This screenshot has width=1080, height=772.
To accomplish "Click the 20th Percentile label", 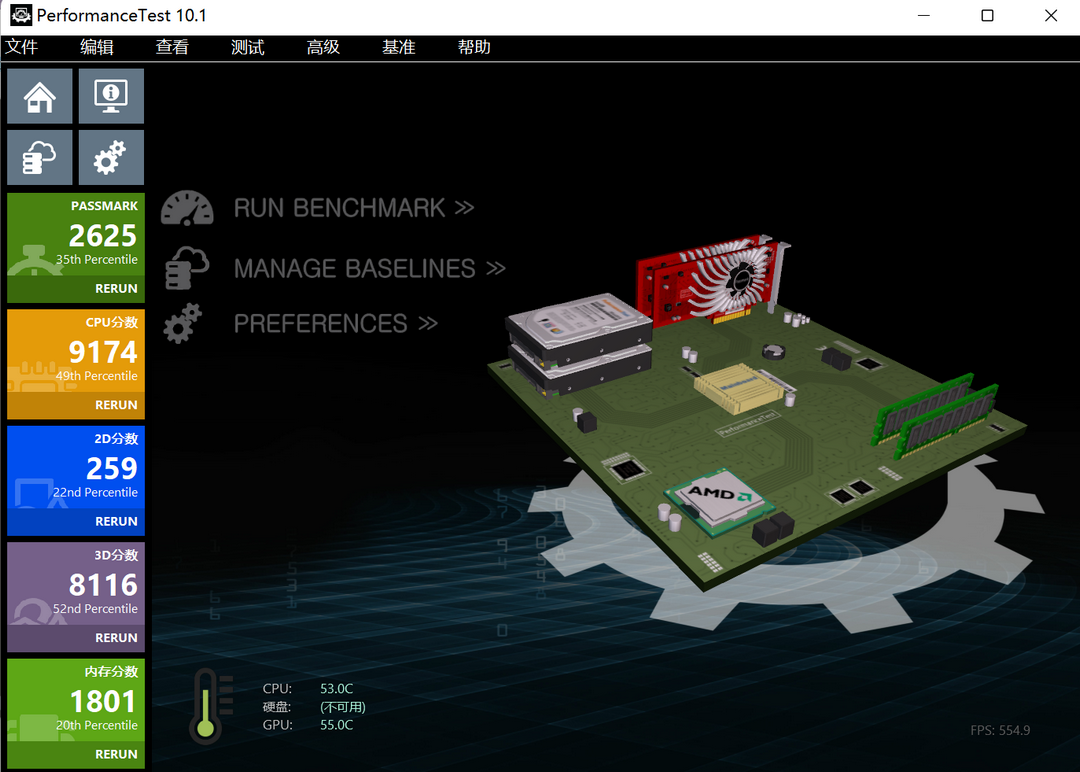I will (96, 725).
